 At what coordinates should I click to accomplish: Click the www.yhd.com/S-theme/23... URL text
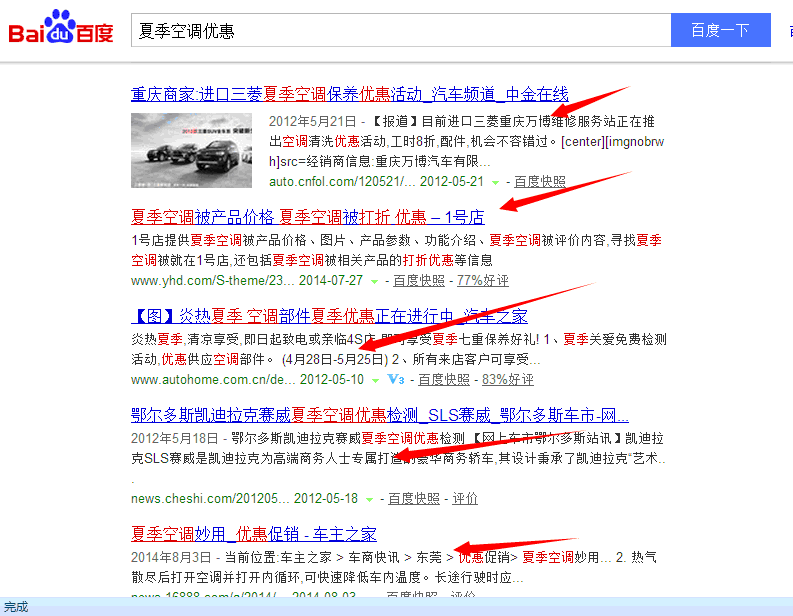coord(212,281)
